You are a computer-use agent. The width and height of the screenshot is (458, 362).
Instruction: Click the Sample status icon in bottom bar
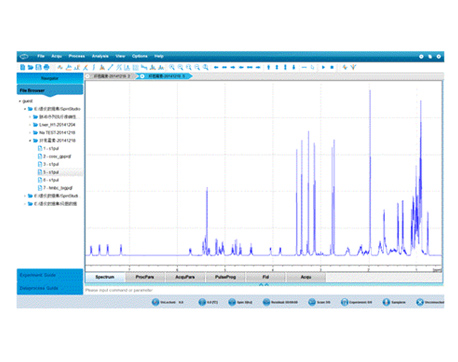coord(386,302)
